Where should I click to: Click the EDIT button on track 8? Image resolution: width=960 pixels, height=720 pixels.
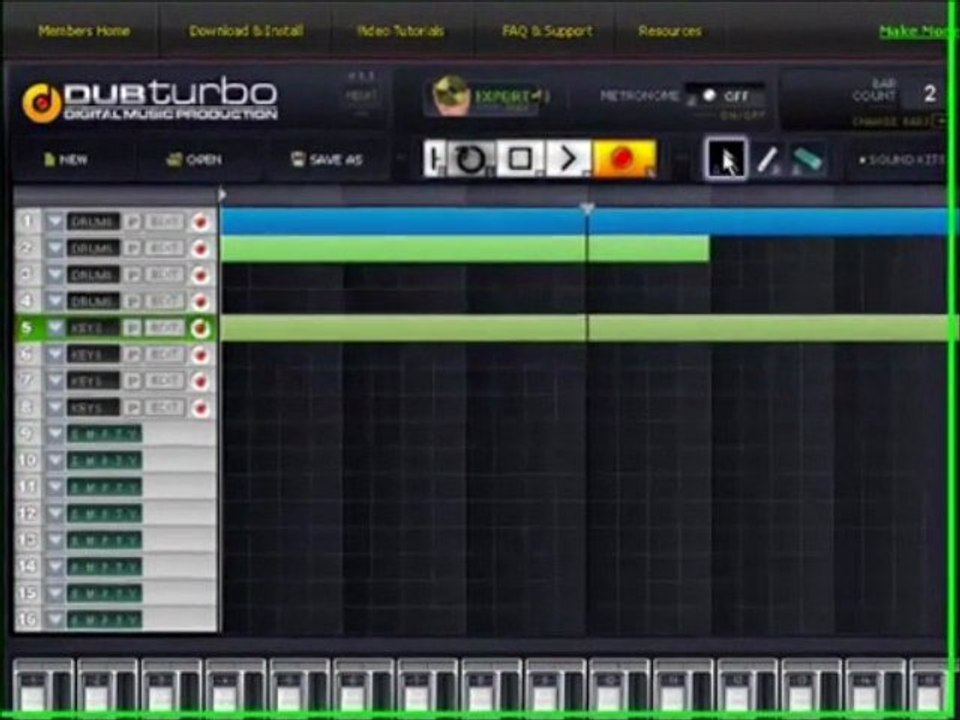(164, 408)
